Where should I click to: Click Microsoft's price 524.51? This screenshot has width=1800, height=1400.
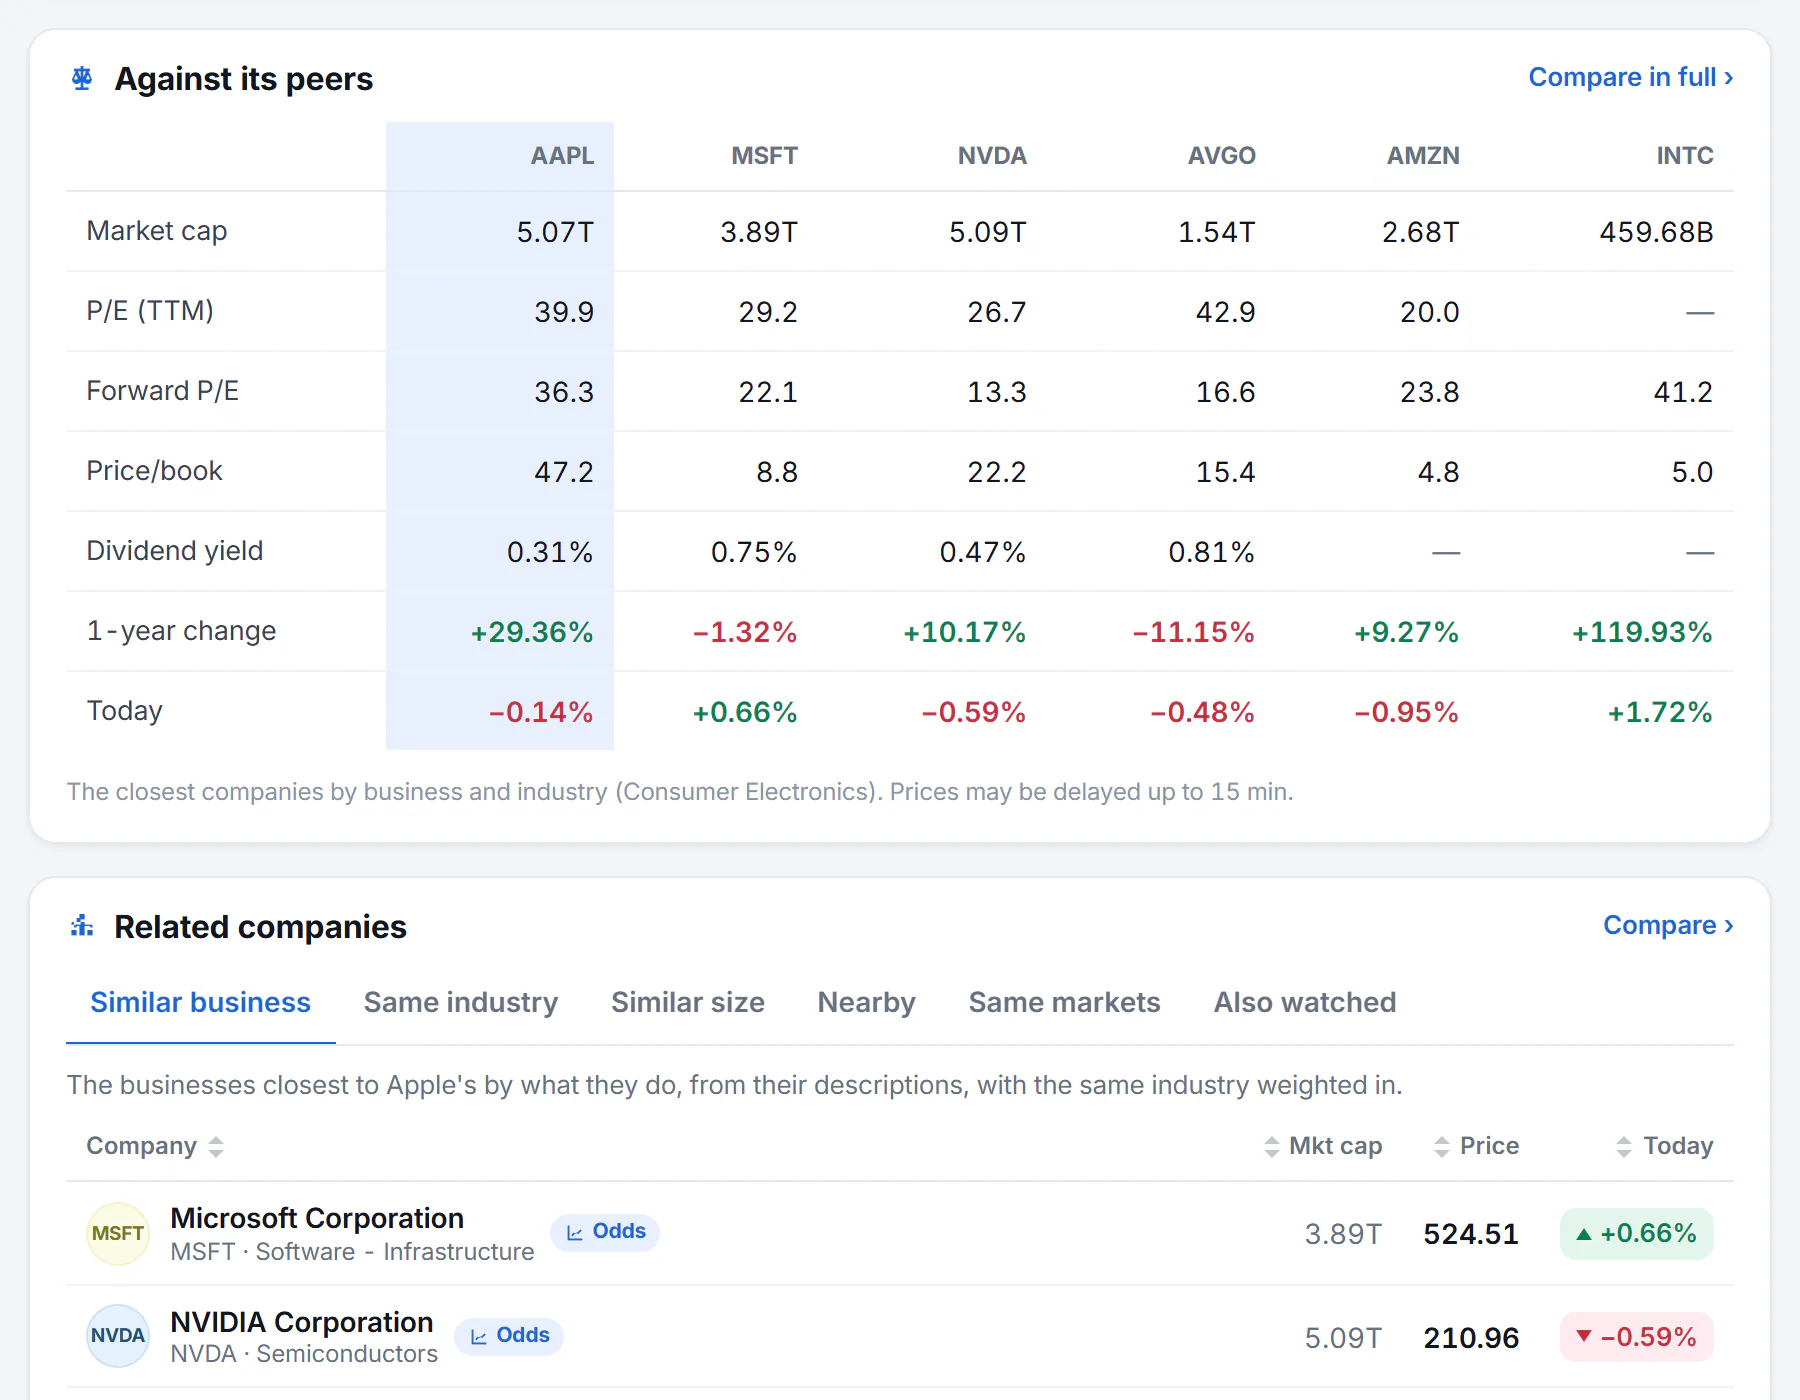(x=1471, y=1234)
